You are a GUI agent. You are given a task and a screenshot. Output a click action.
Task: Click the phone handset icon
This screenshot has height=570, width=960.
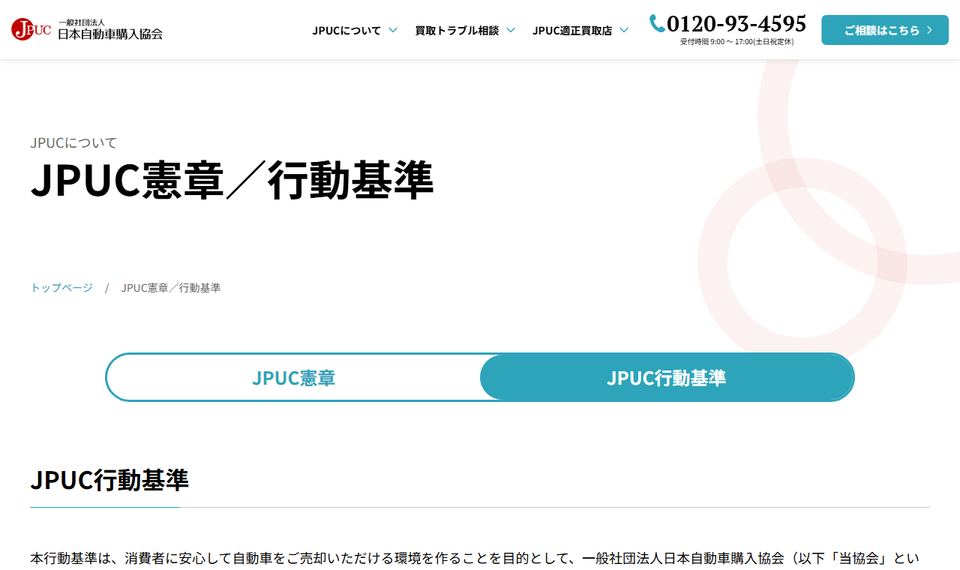tap(657, 23)
